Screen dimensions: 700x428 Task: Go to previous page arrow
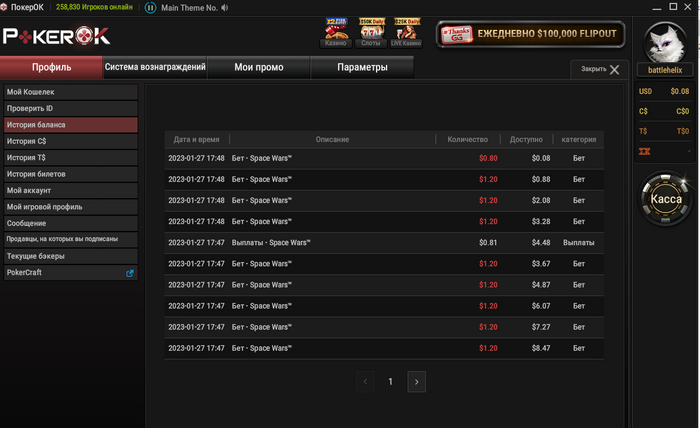tap(365, 382)
